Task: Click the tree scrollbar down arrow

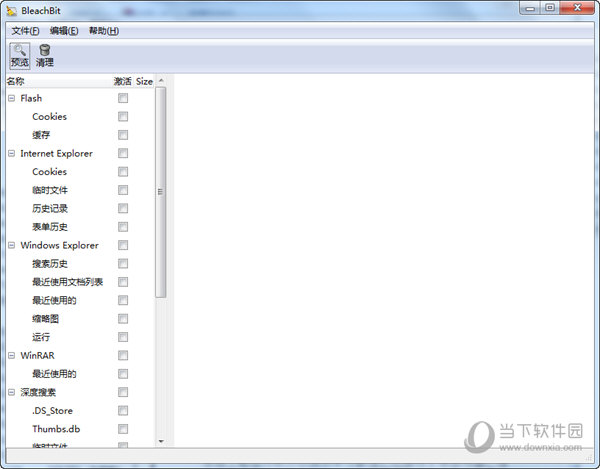Action: [x=161, y=441]
